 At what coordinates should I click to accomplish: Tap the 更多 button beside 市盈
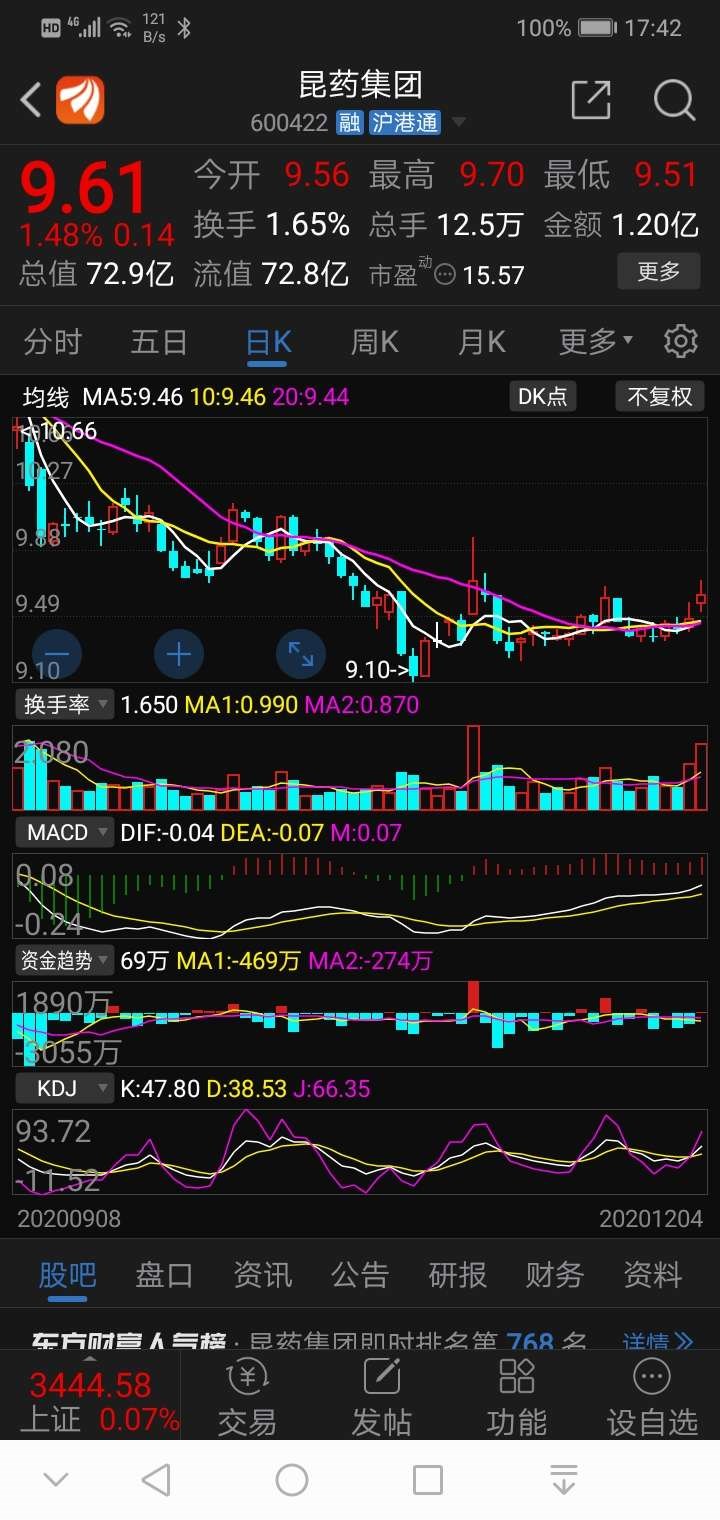658,271
